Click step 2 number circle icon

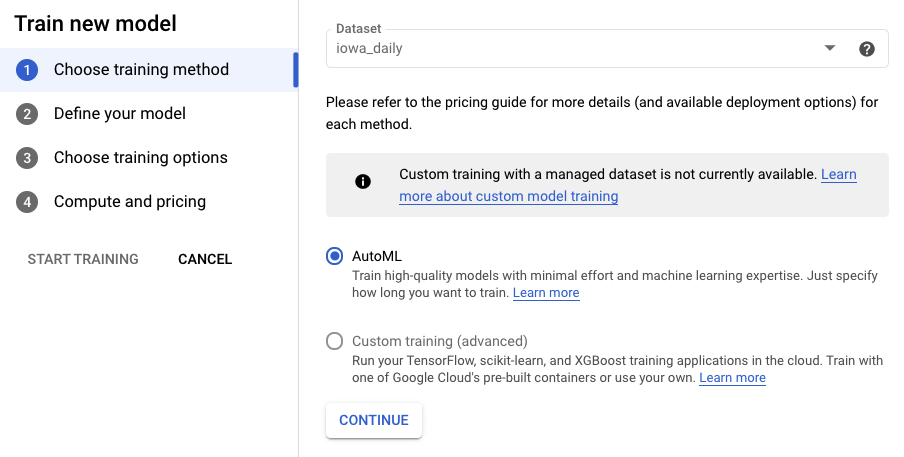coord(27,114)
